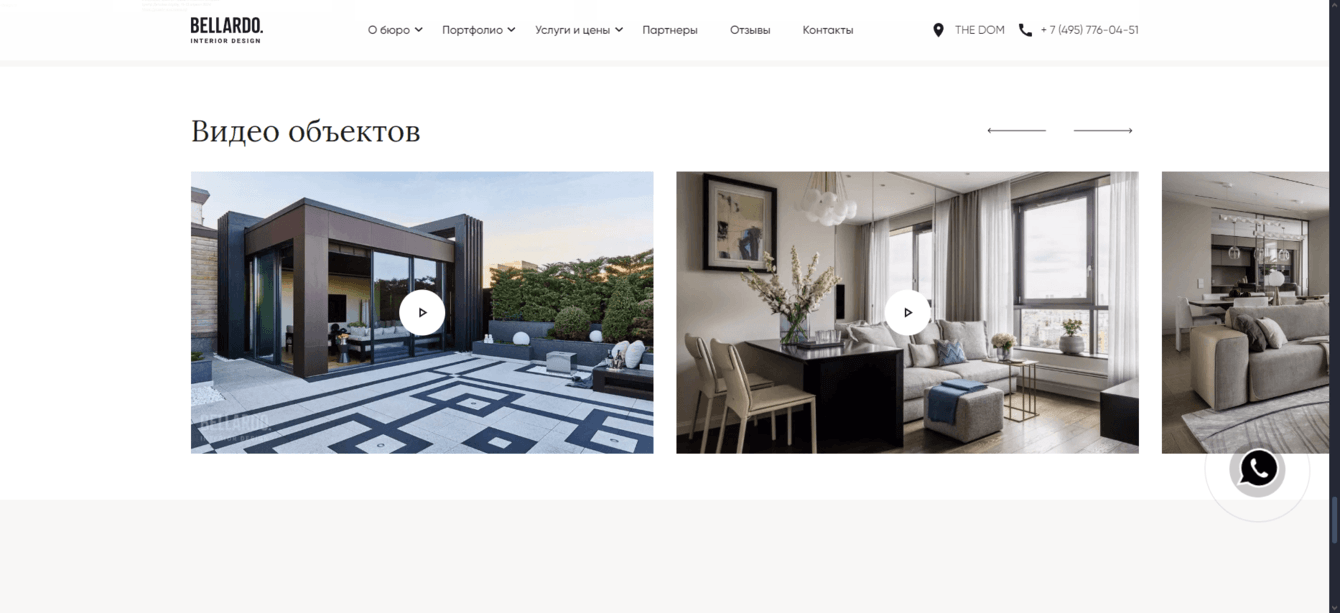Click the Видео объектов heading
Image resolution: width=1340 pixels, height=613 pixels.
click(305, 131)
